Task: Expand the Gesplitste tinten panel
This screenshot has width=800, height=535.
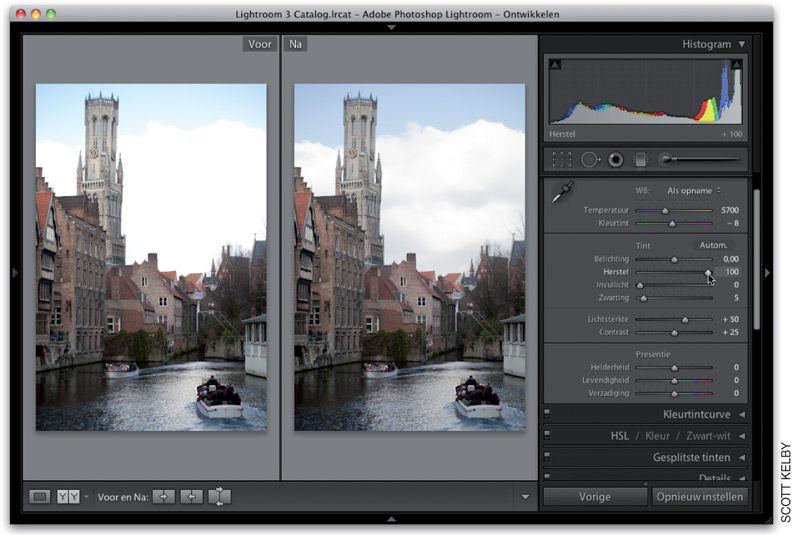Action: (x=742, y=457)
